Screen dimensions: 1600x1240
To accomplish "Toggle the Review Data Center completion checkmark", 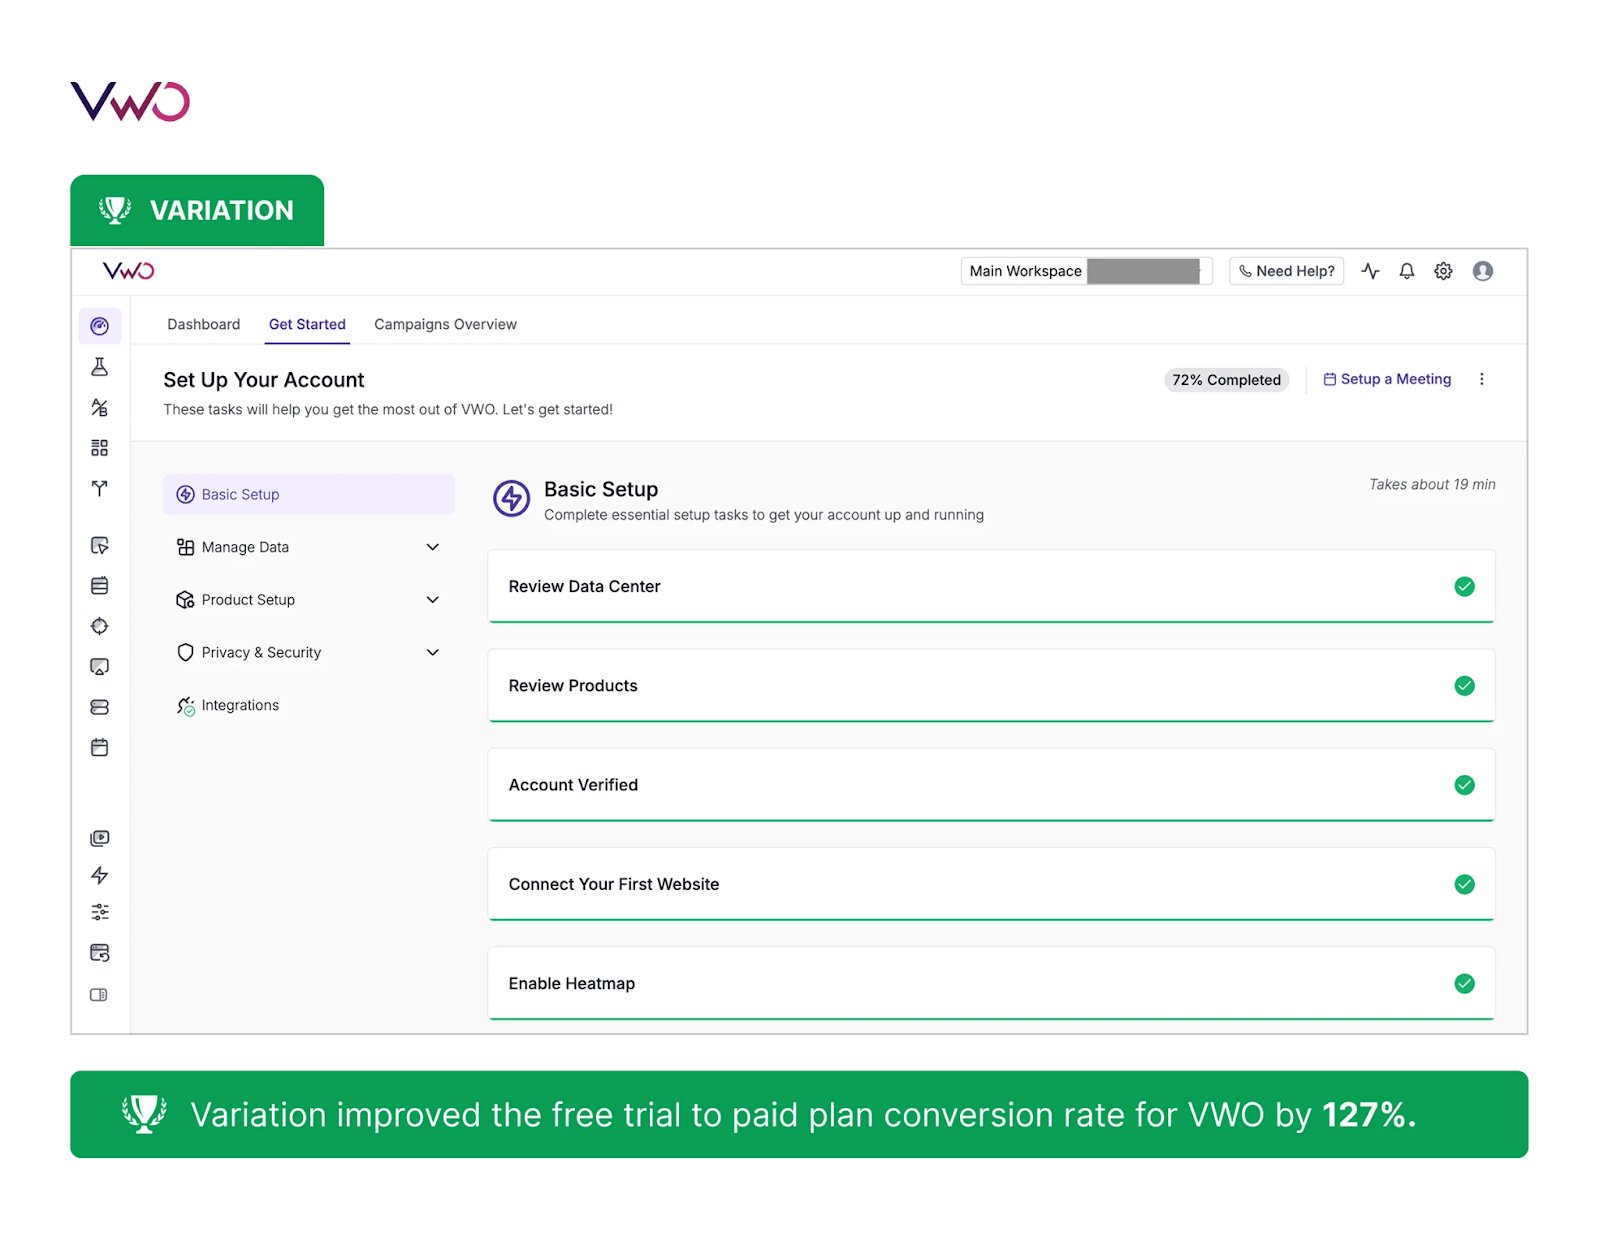I will click(x=1464, y=587).
